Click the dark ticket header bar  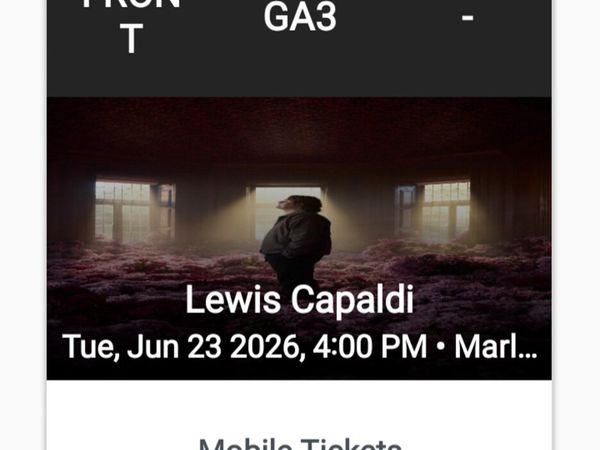pos(299,49)
